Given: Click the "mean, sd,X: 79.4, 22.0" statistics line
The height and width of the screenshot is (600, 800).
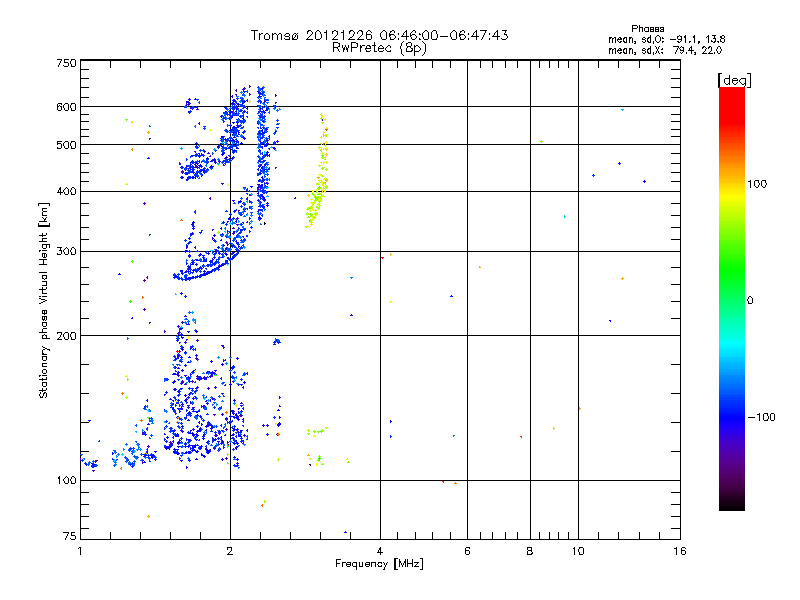Looking at the screenshot, I should pyautogui.click(x=665, y=50).
